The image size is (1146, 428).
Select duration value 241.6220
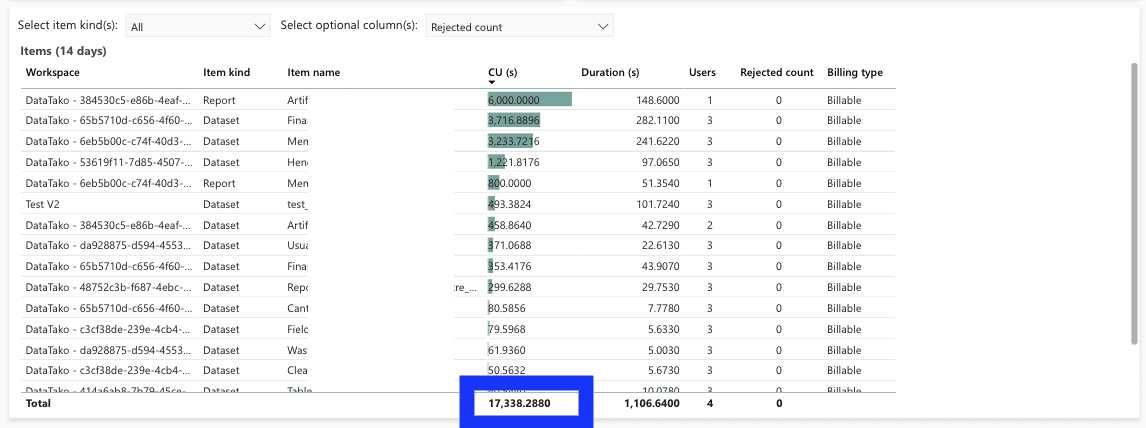[656, 141]
